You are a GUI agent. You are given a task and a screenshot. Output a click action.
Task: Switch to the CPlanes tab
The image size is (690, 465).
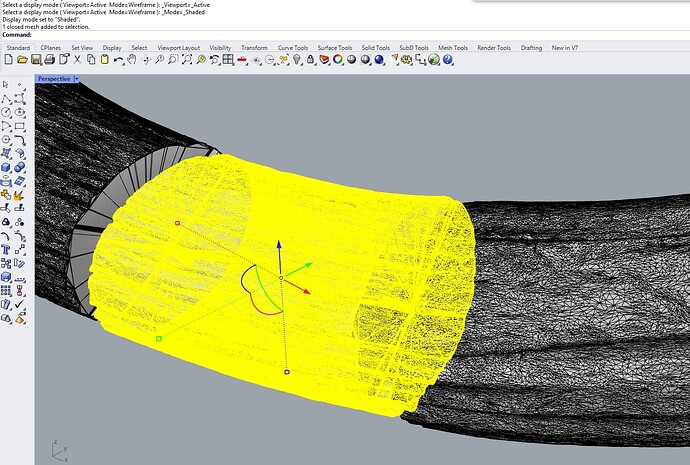pos(51,48)
